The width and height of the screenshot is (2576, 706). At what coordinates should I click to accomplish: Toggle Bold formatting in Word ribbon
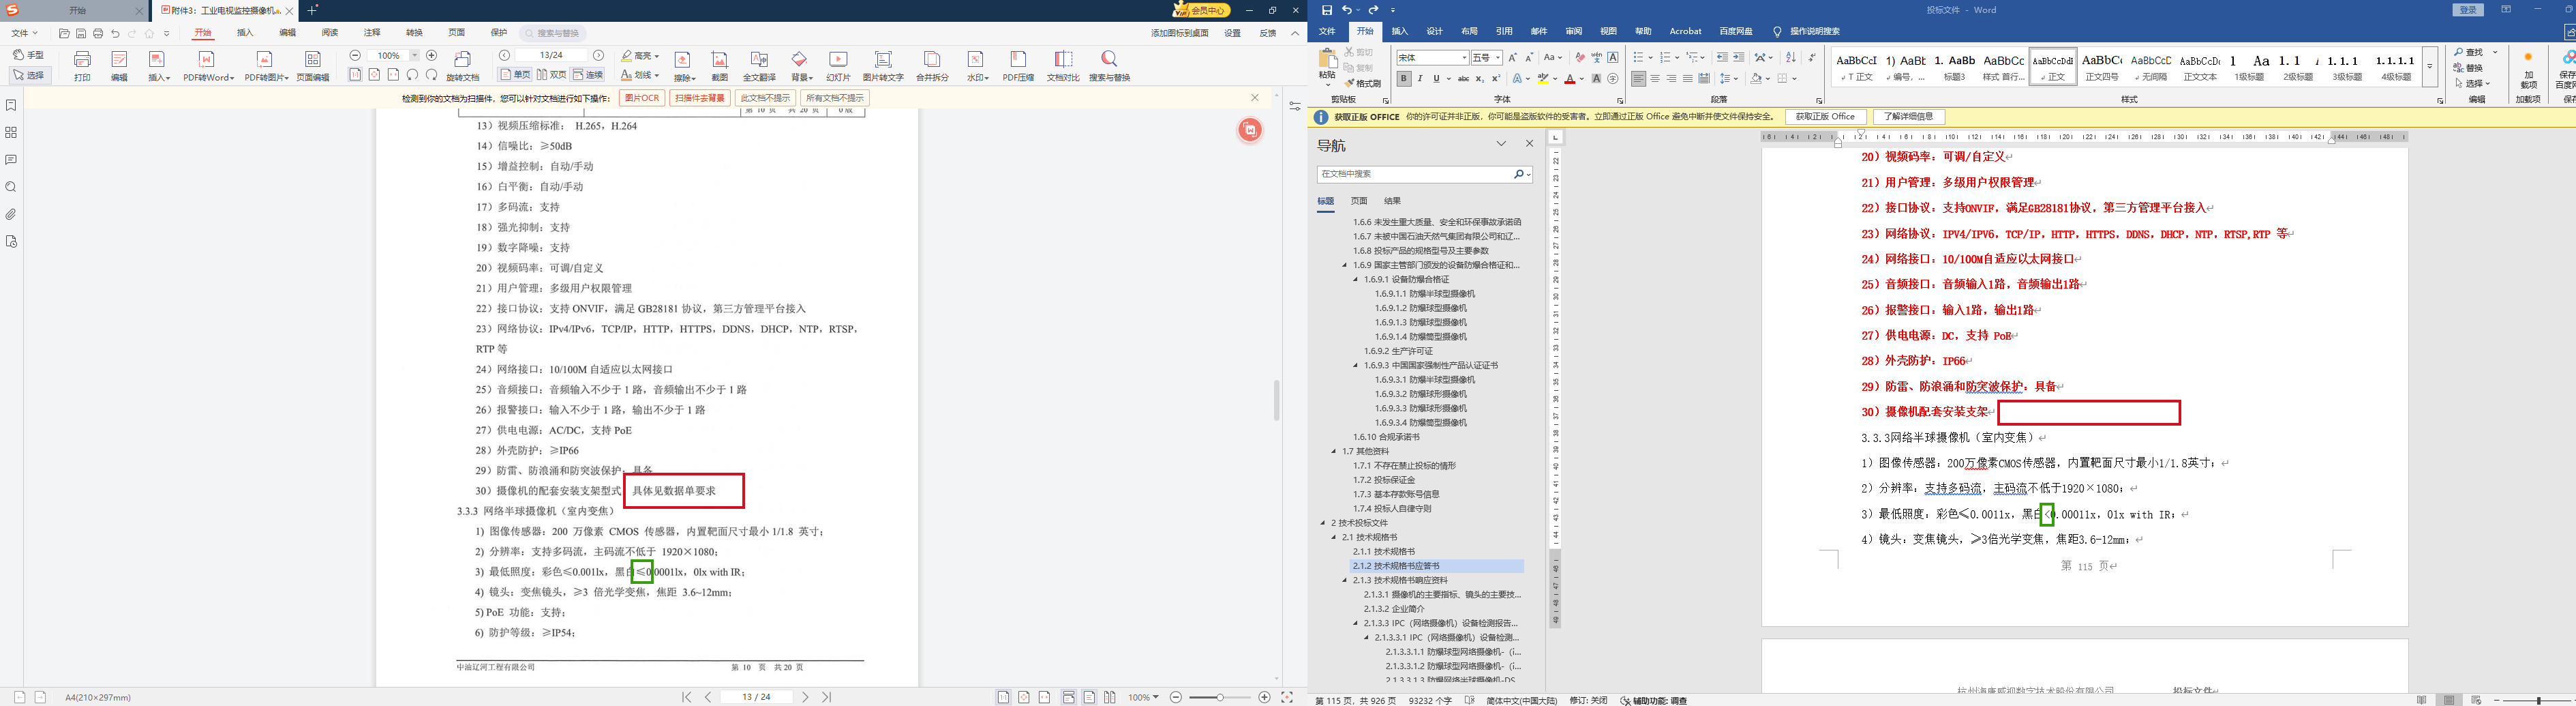coord(1404,78)
